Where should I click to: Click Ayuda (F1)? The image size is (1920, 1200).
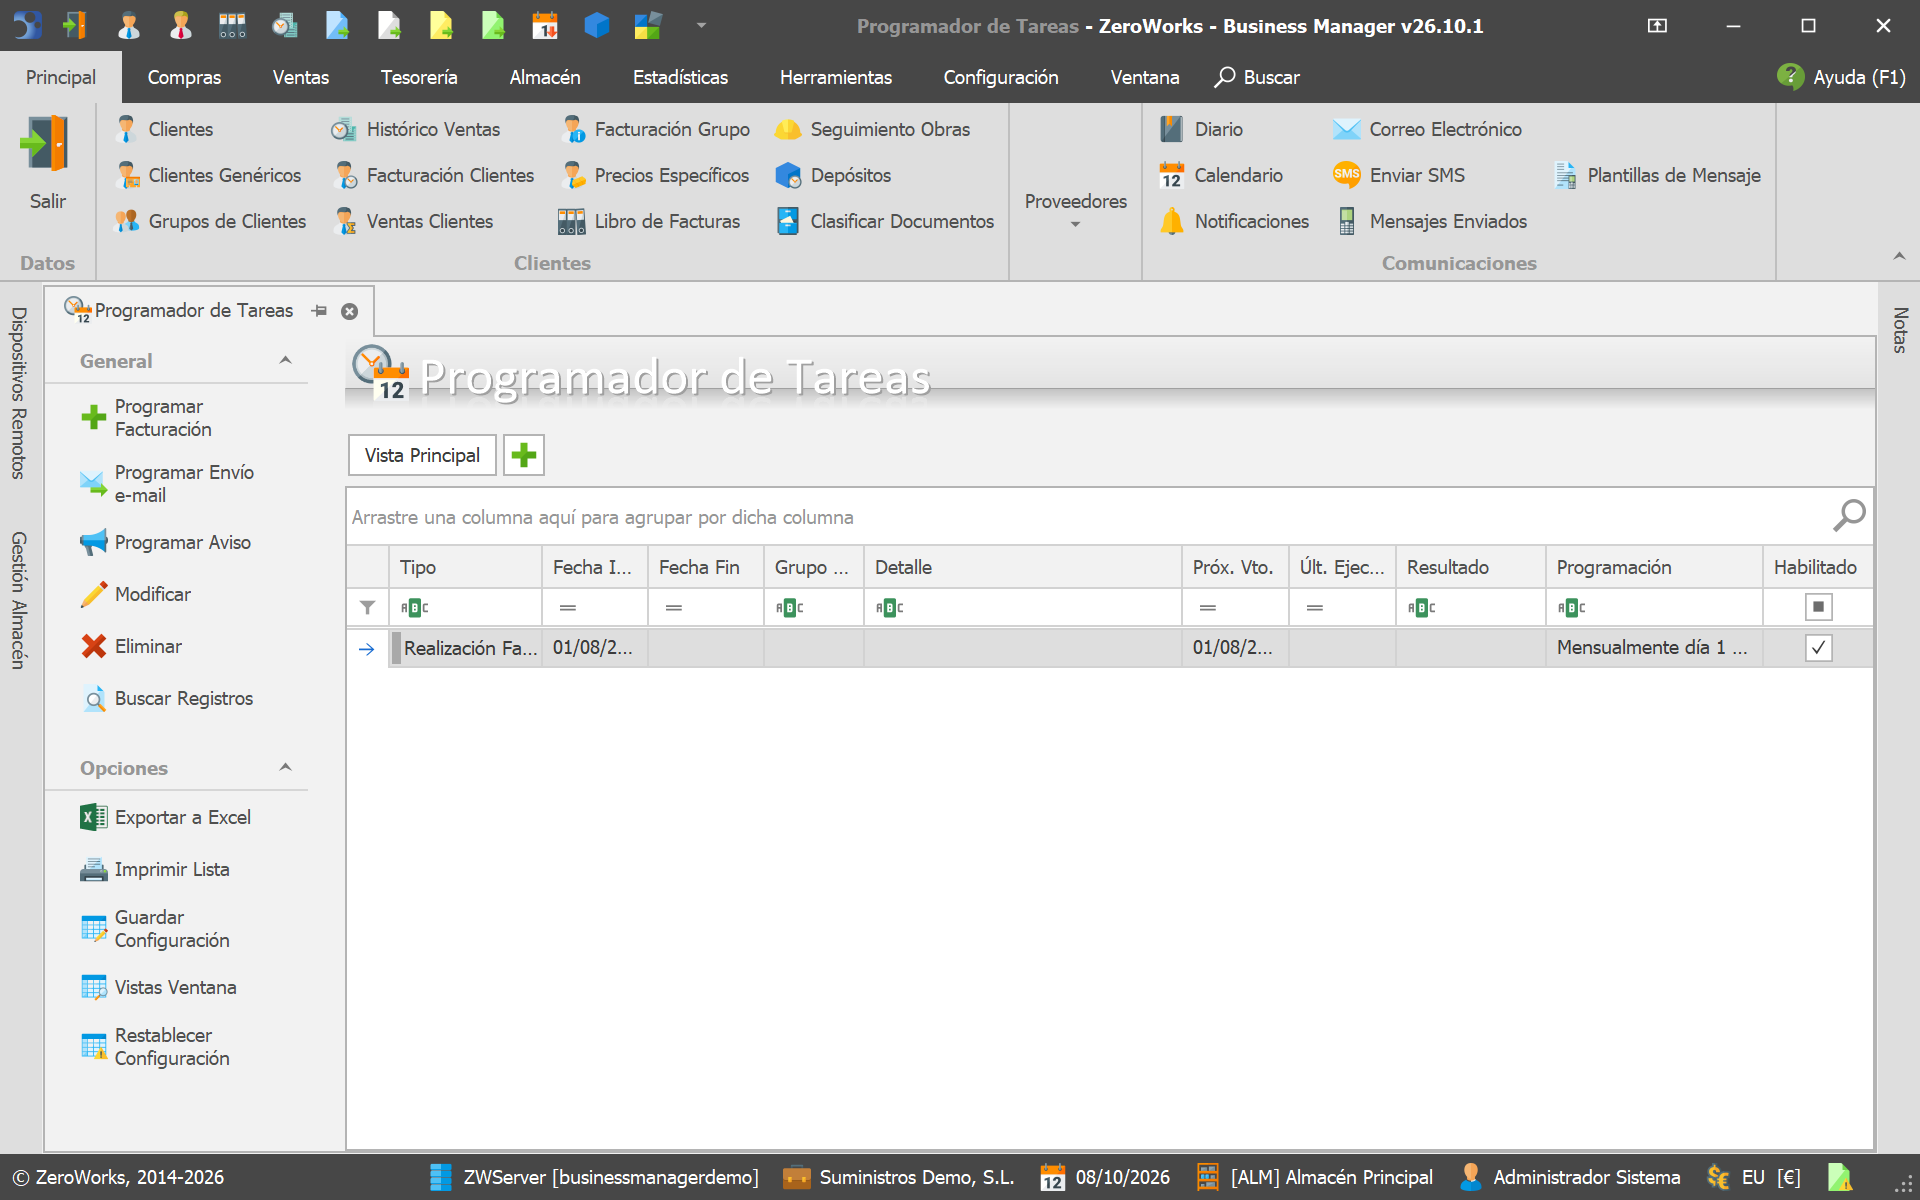(1842, 77)
